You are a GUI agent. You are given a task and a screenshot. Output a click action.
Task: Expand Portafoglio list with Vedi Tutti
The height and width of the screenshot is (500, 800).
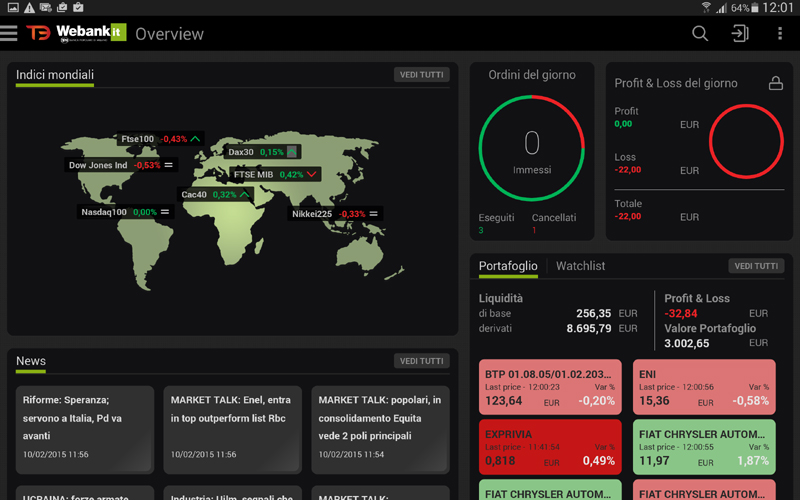coord(755,266)
